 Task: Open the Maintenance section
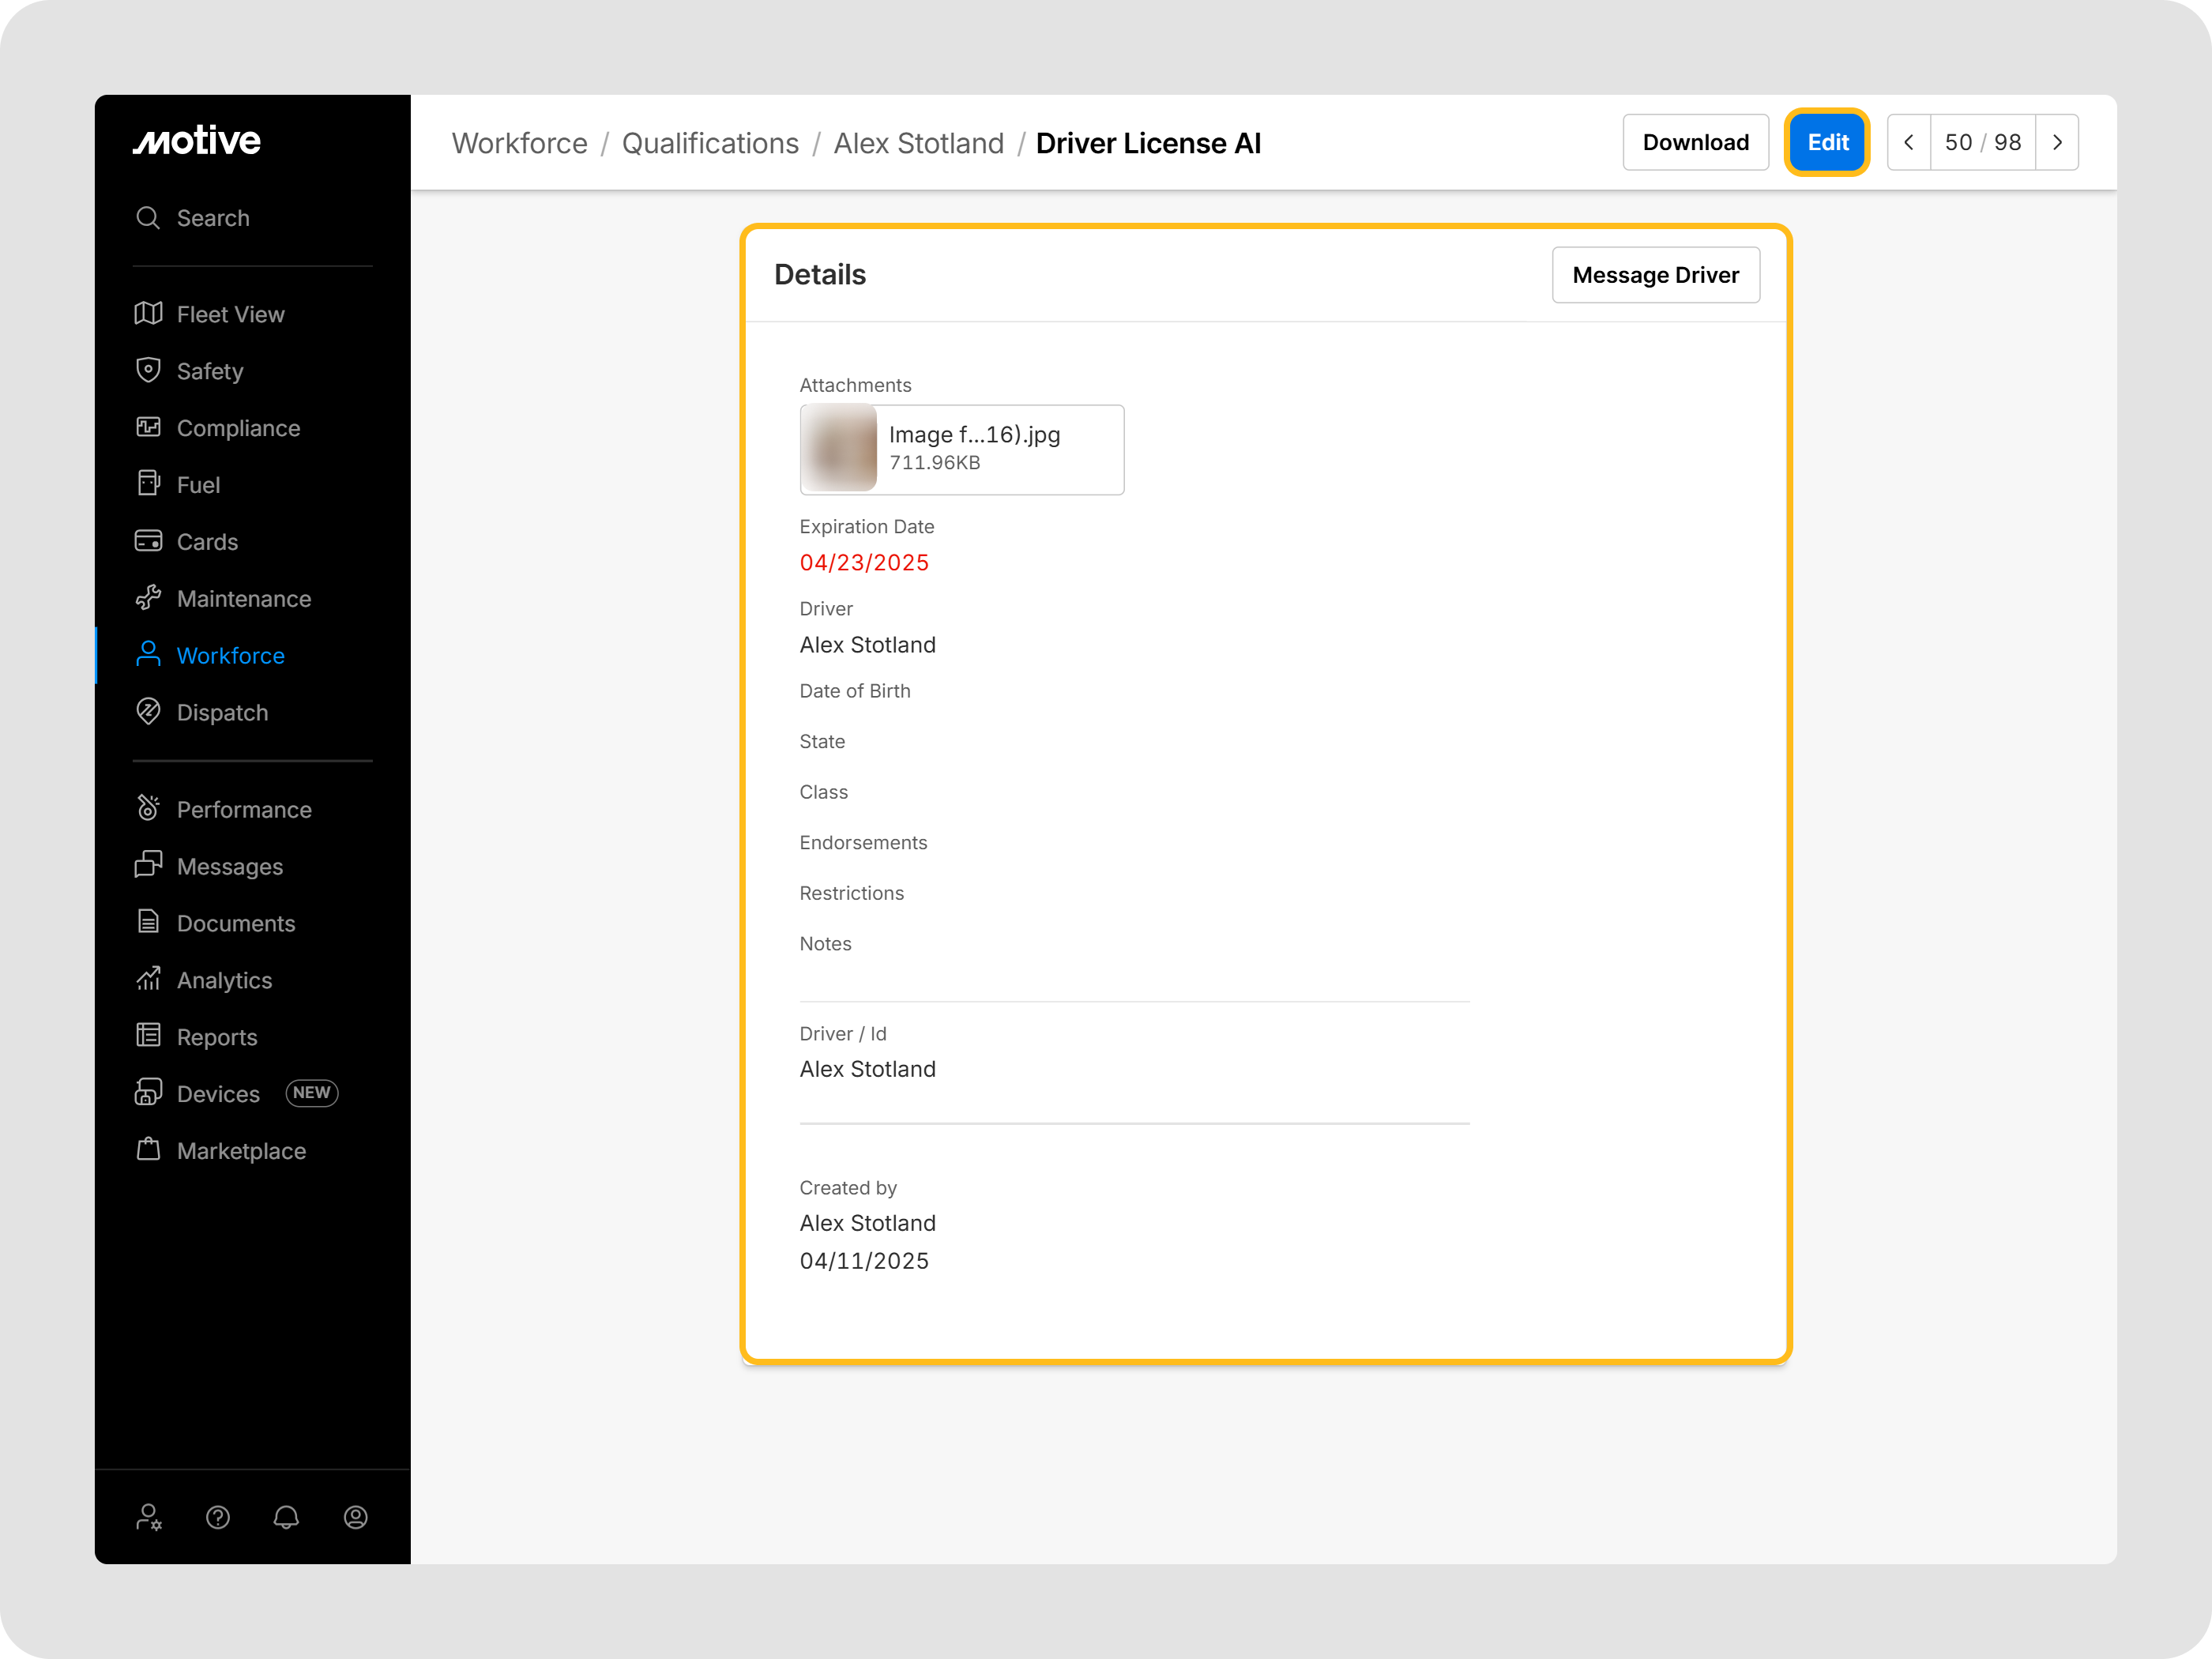click(243, 598)
